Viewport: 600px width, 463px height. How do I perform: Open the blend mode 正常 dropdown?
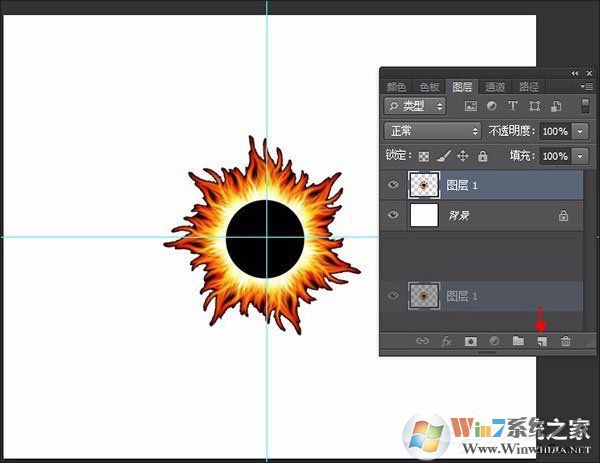433,131
